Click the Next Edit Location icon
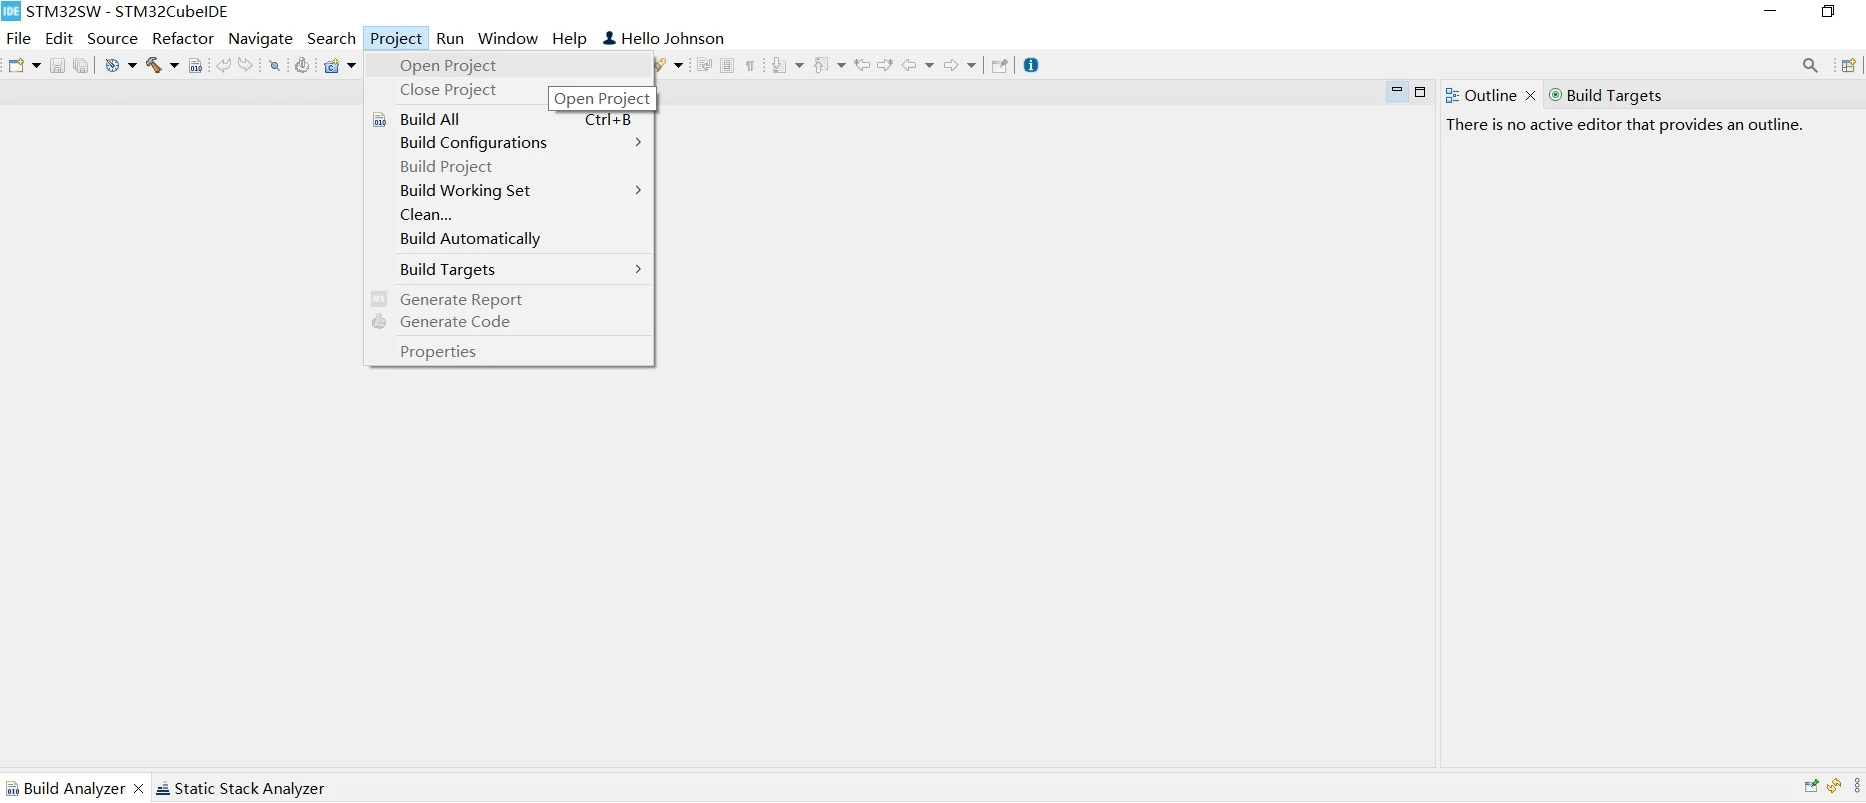1866x803 pixels. click(x=885, y=66)
